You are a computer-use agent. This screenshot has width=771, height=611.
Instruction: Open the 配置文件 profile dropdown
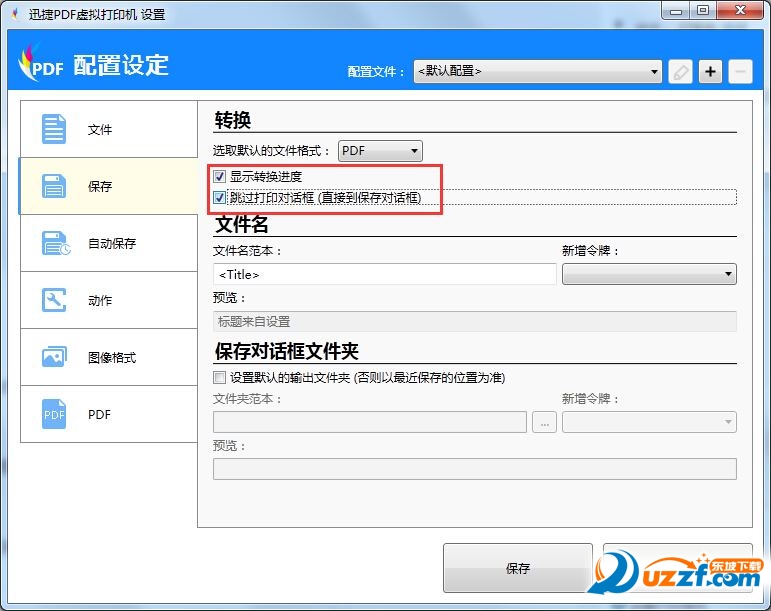point(538,72)
